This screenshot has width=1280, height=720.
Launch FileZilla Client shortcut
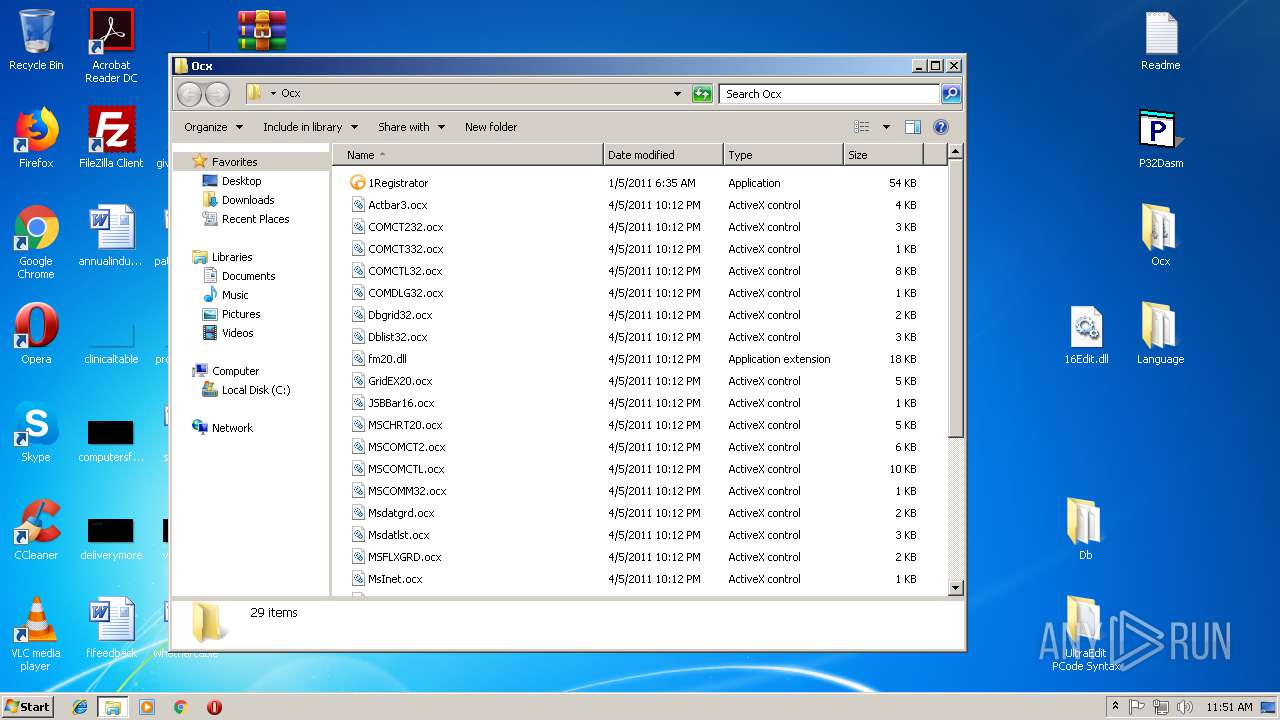point(111,138)
